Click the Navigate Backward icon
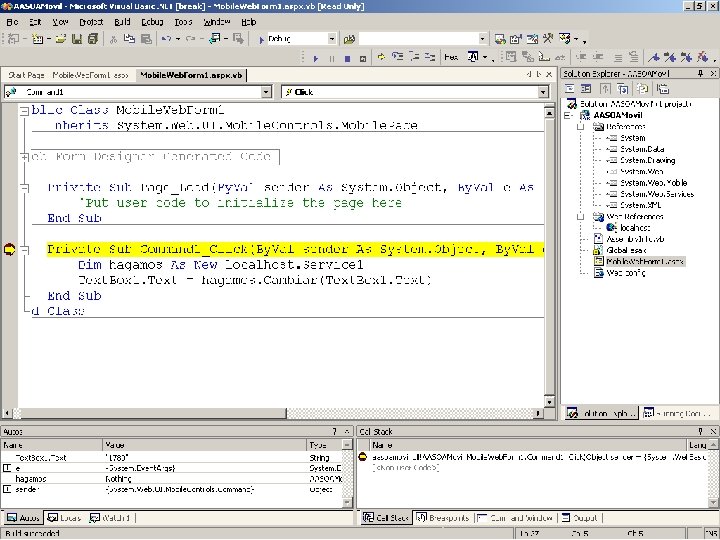720x540 pixels. [214, 39]
